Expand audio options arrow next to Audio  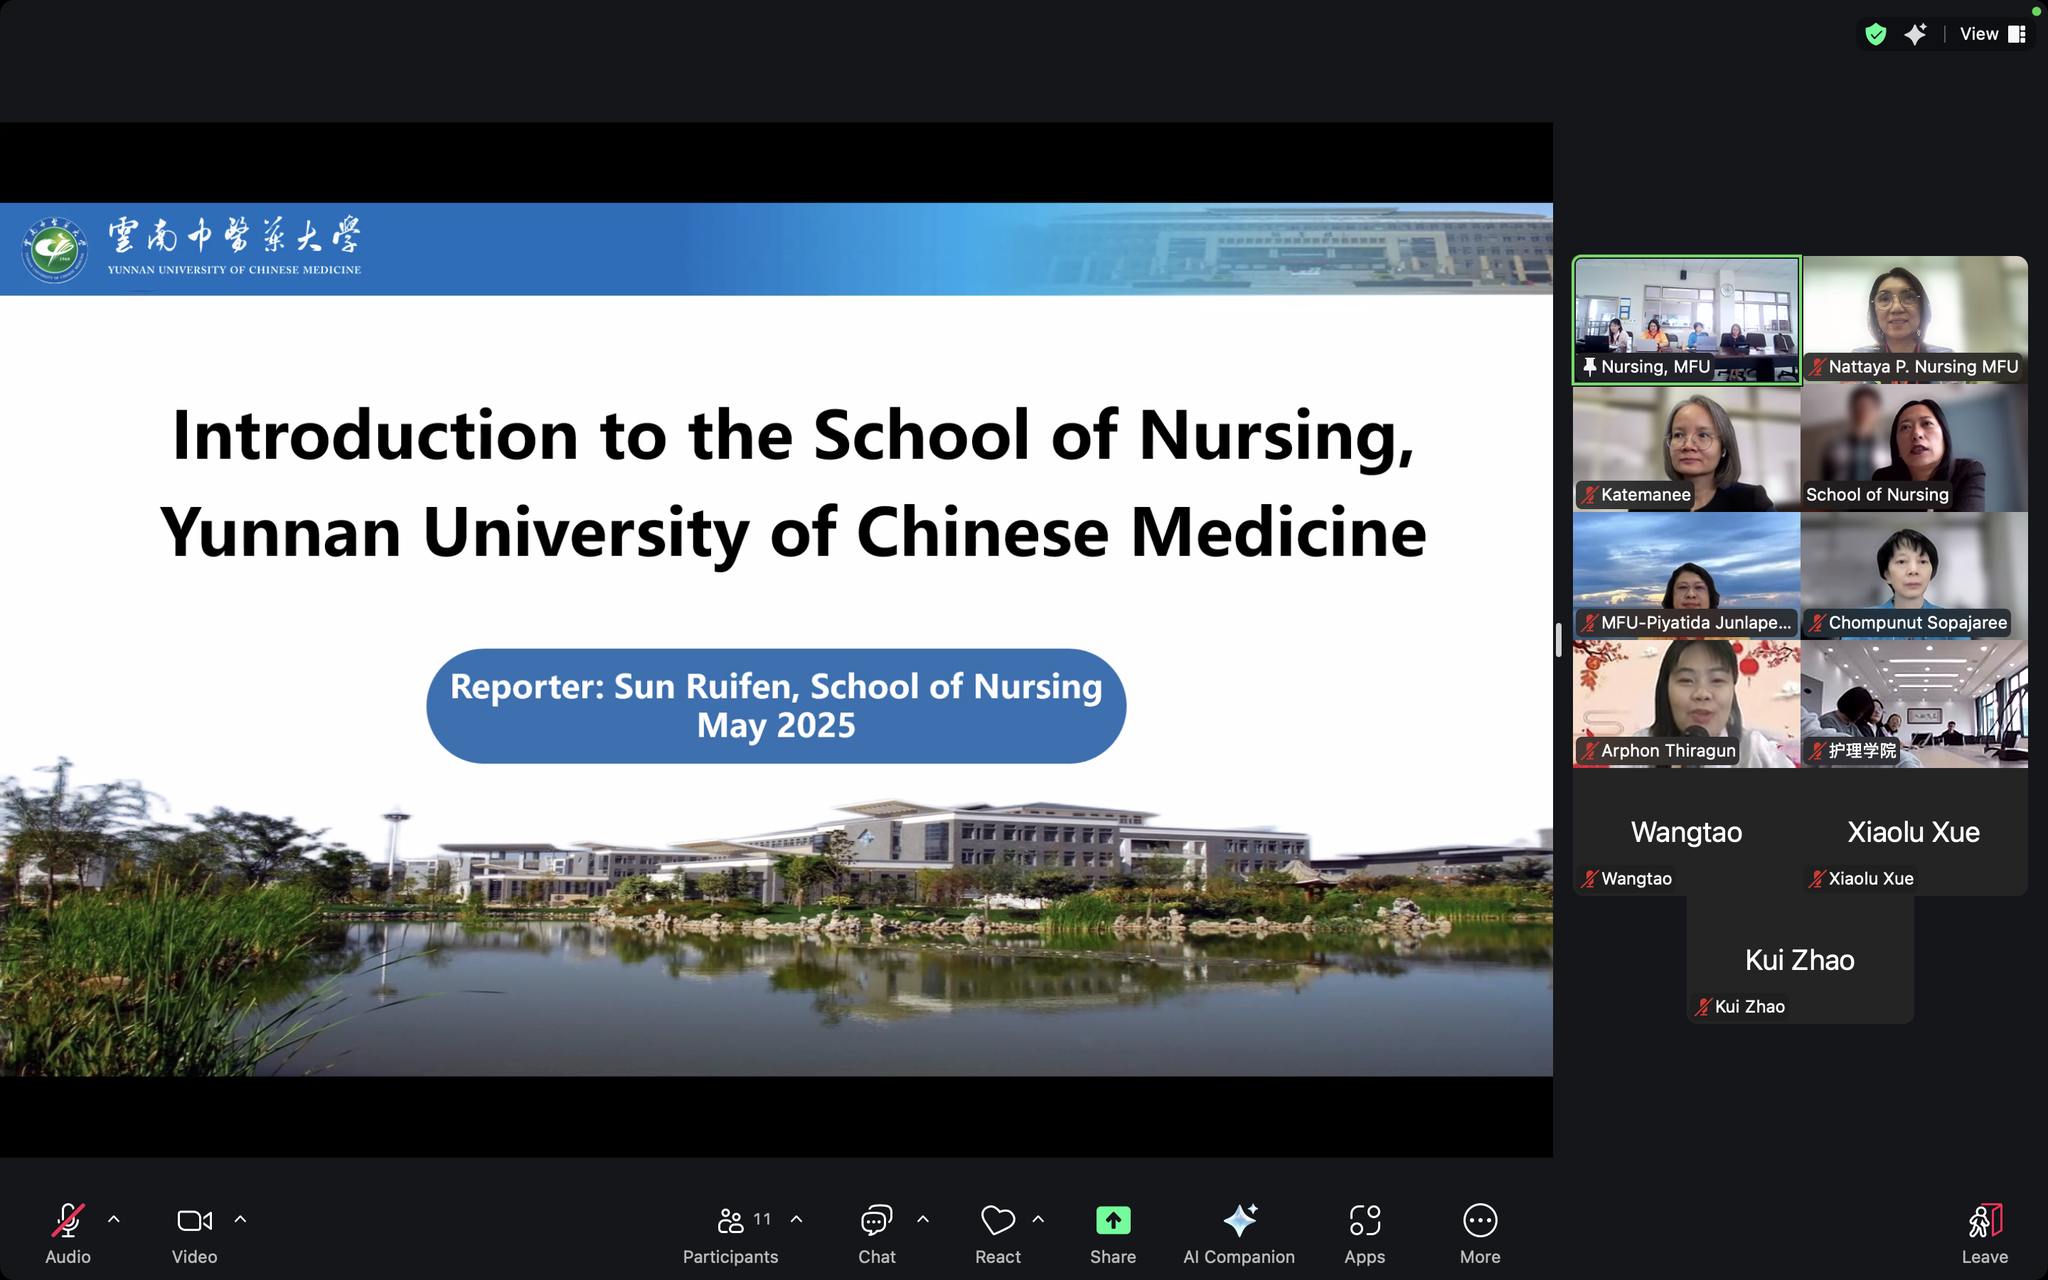pyautogui.click(x=114, y=1219)
